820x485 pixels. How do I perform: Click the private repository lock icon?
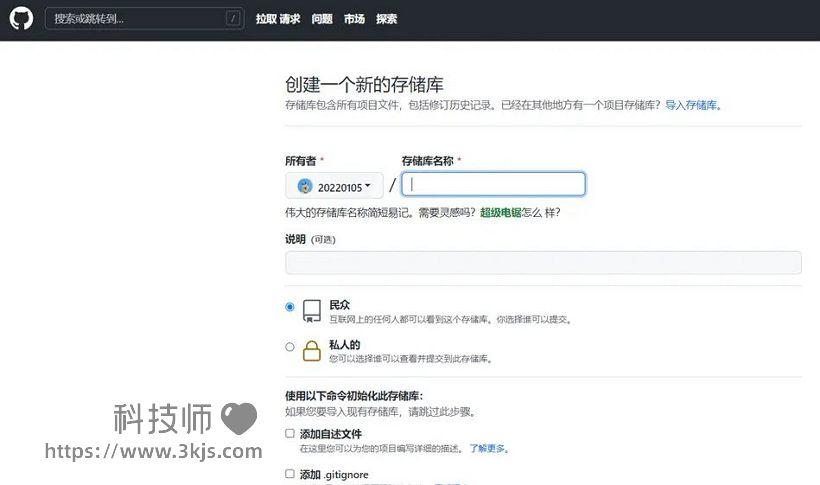312,351
